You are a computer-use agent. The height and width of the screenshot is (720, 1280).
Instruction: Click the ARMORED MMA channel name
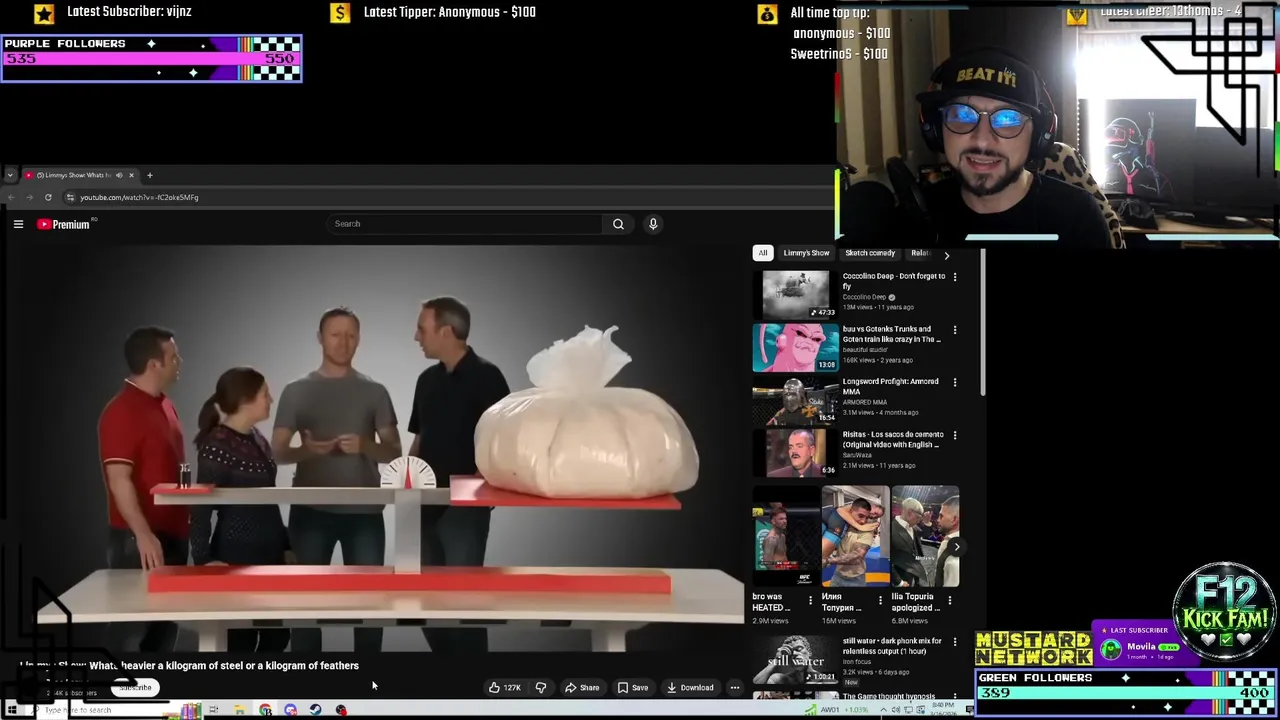[x=865, y=402]
